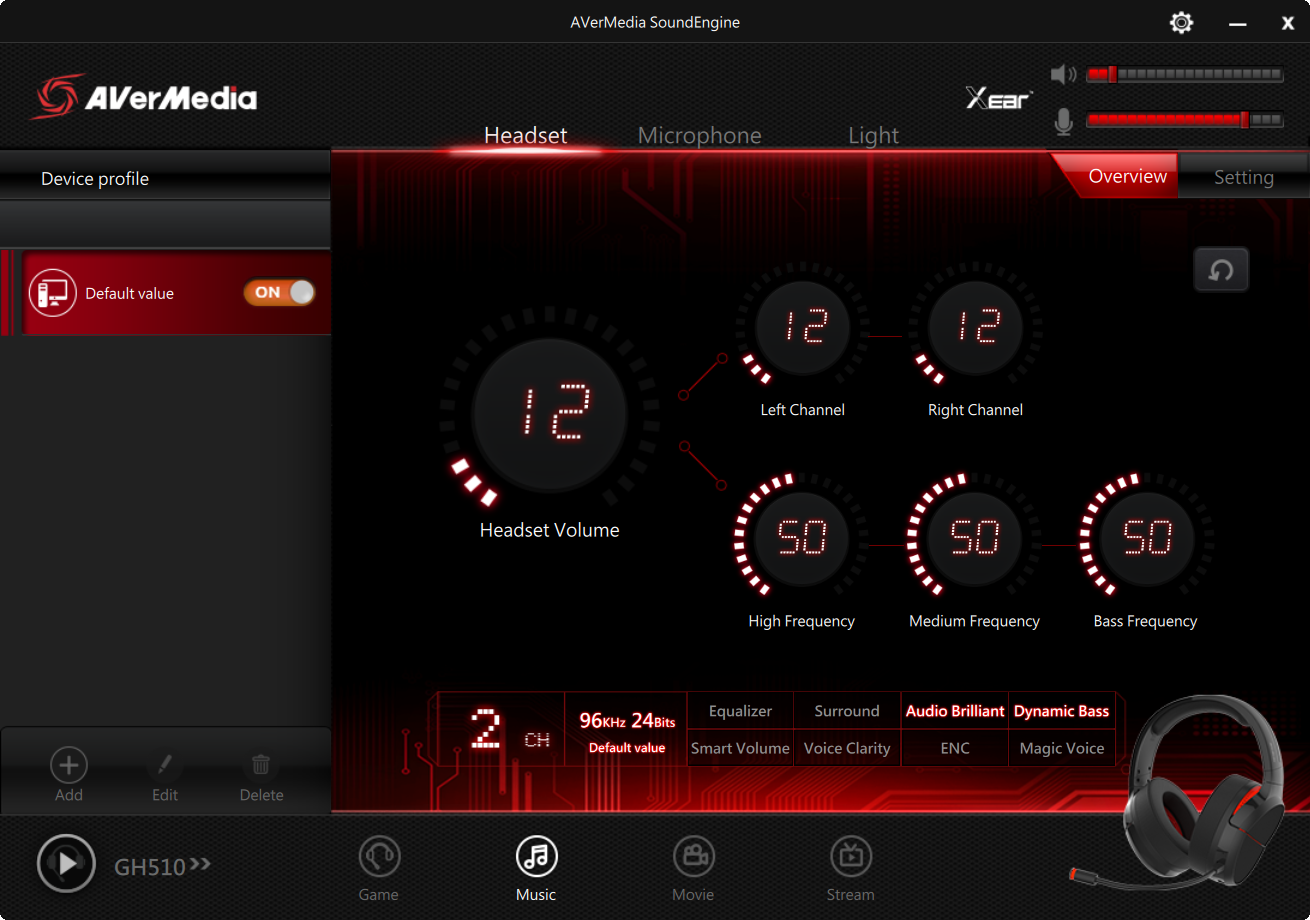
Task: Click the play button beside GH510
Action: pyautogui.click(x=66, y=863)
